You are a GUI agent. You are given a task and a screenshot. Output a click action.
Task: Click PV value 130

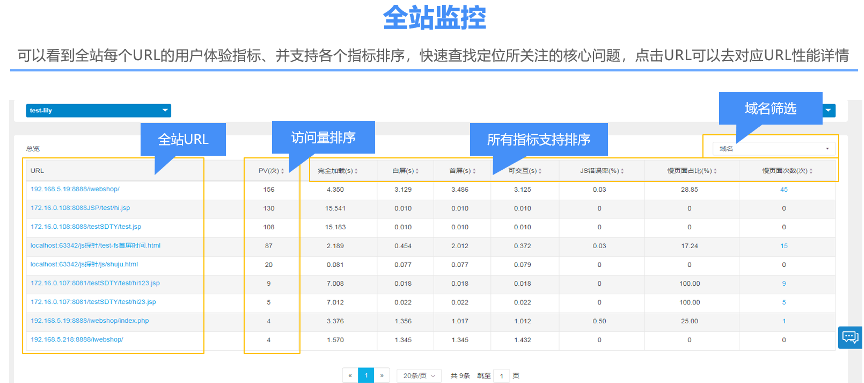coord(269,208)
